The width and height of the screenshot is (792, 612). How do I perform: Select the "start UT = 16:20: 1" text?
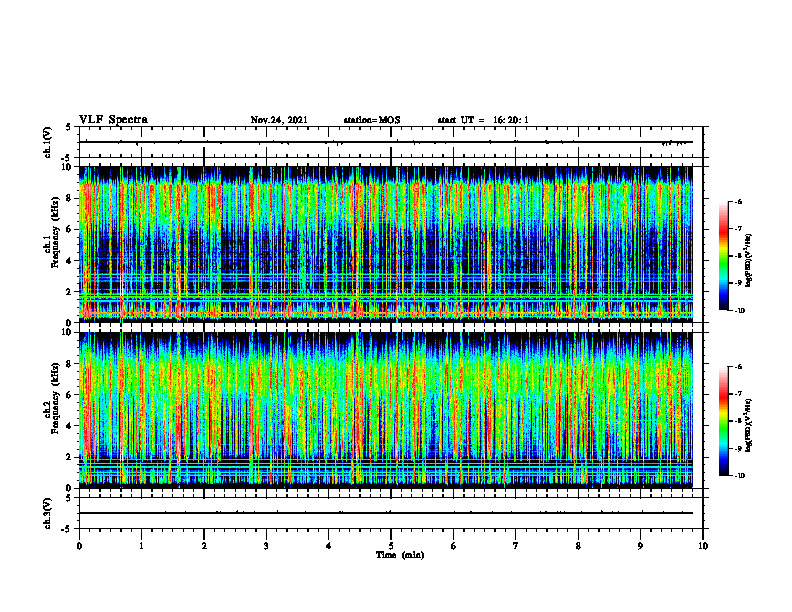coord(483,120)
